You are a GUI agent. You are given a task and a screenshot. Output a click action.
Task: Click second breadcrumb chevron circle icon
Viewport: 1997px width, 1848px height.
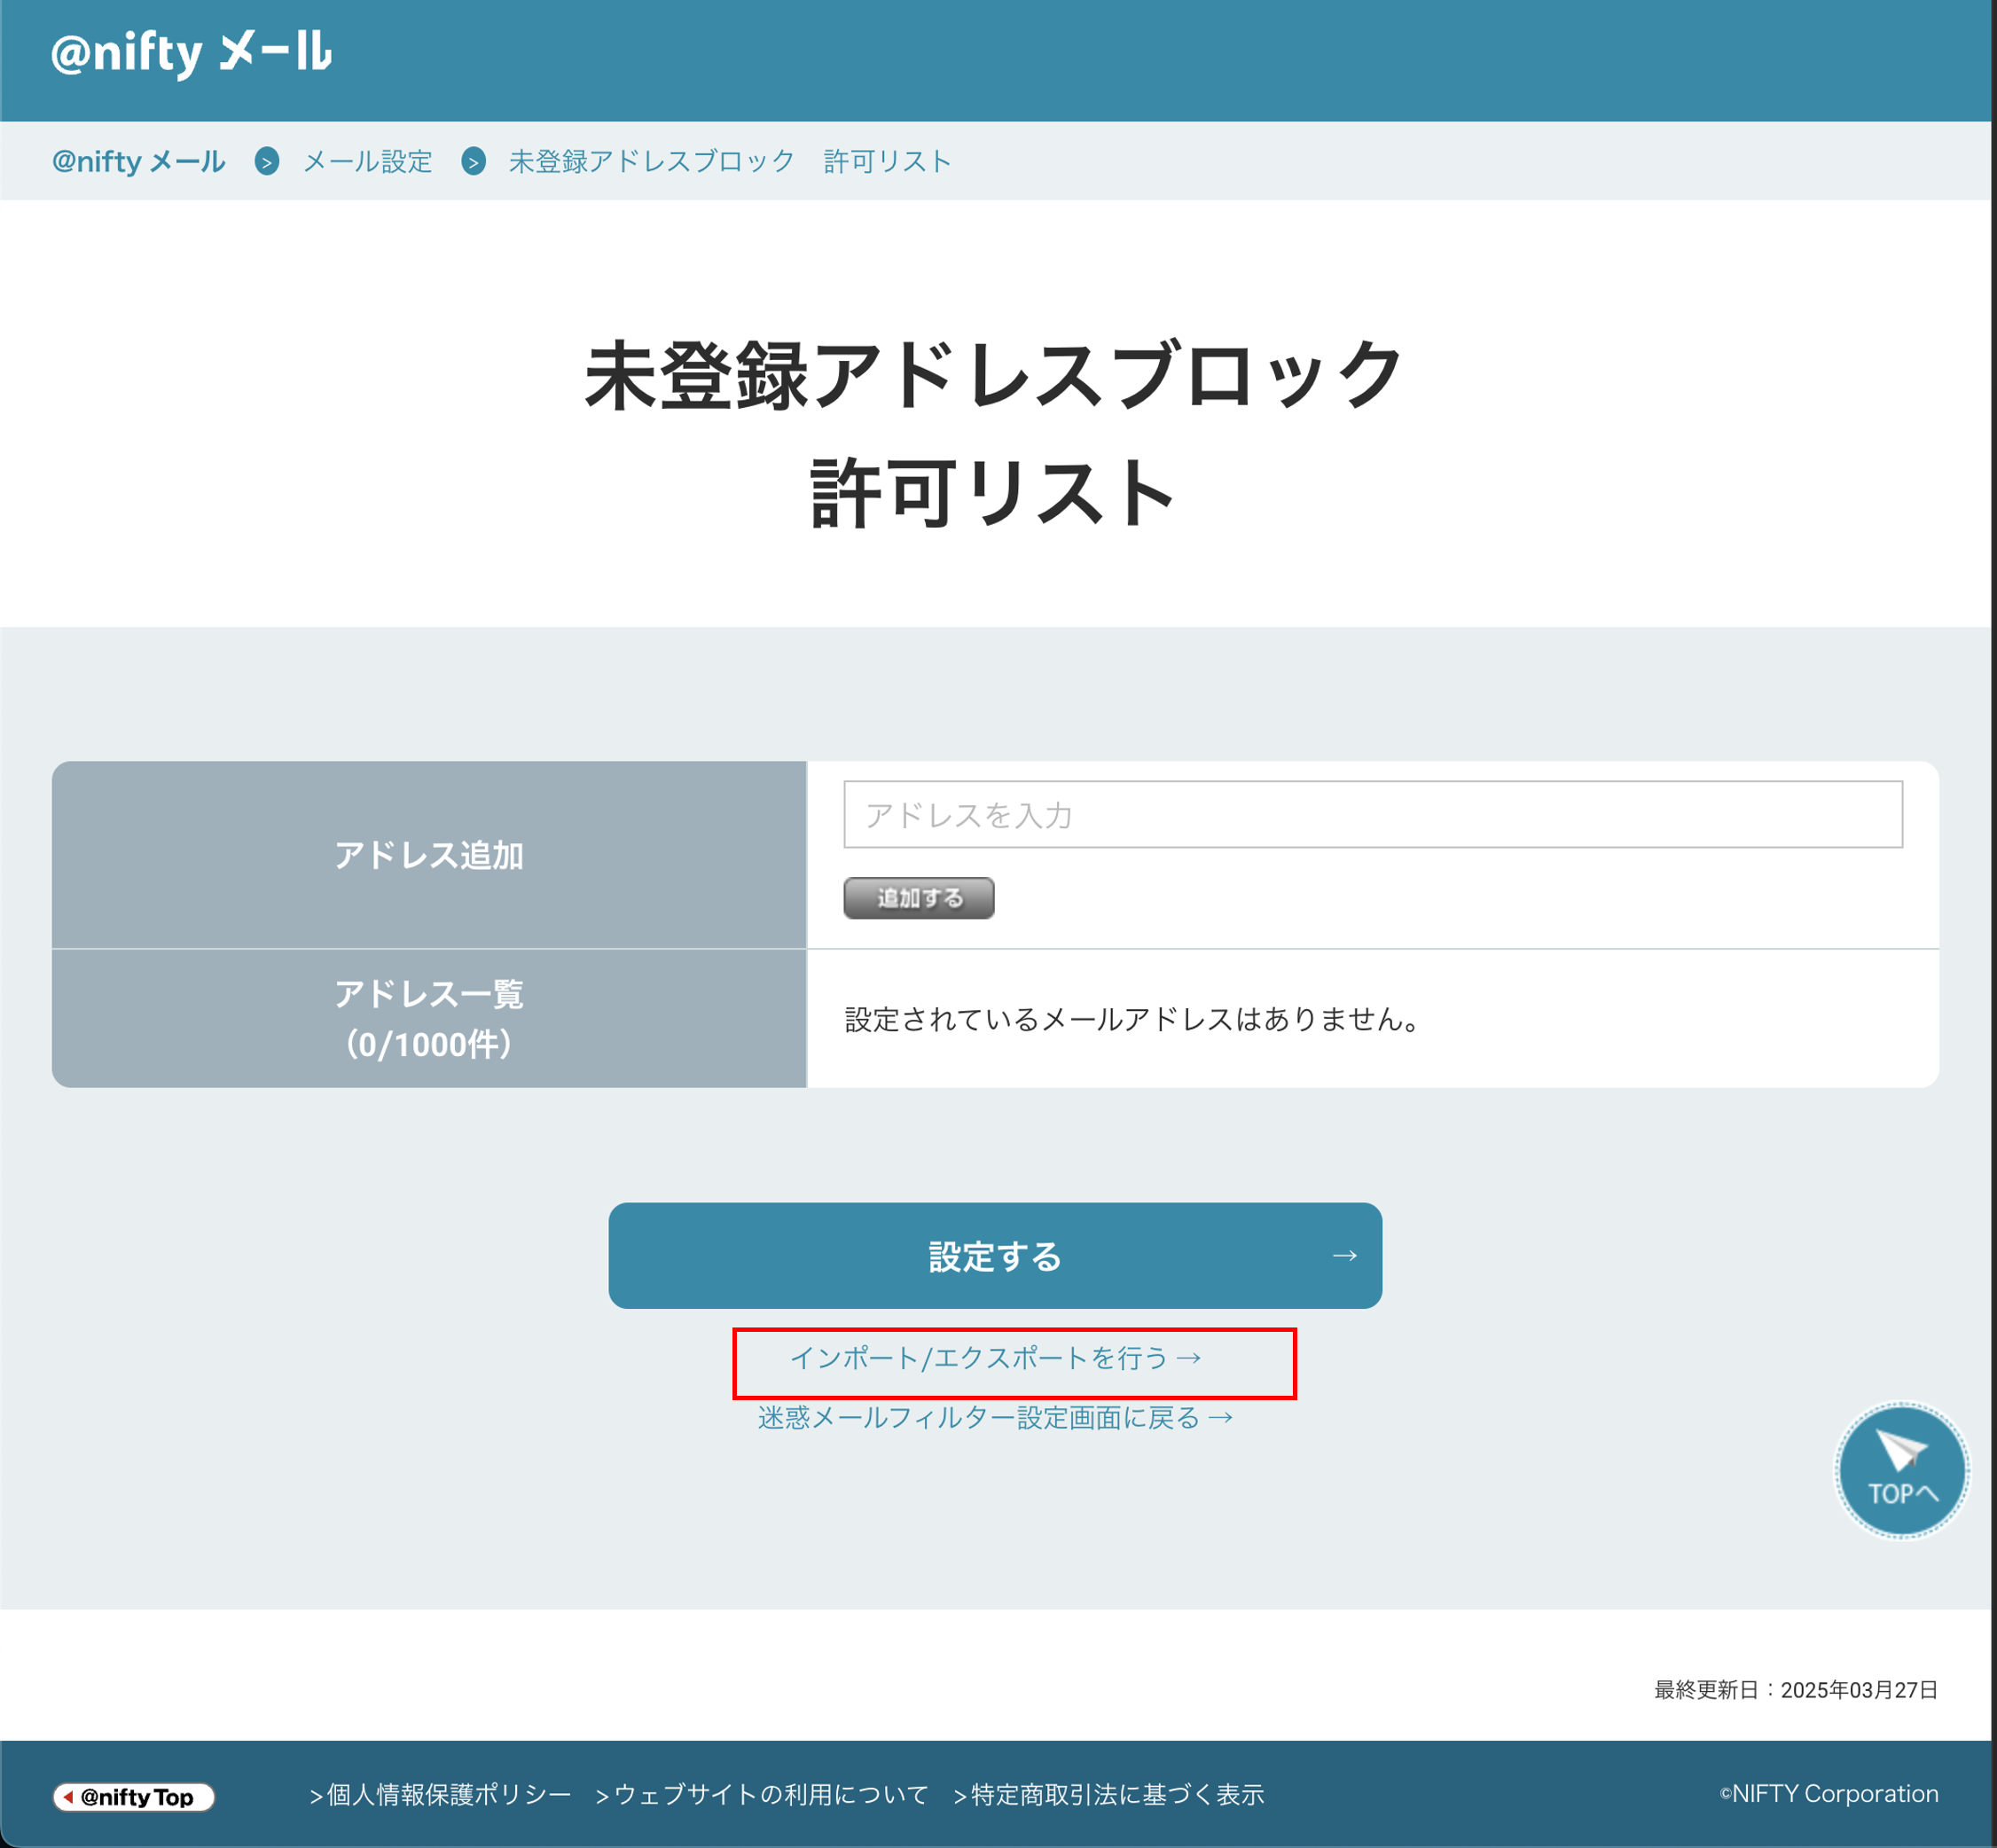[474, 161]
